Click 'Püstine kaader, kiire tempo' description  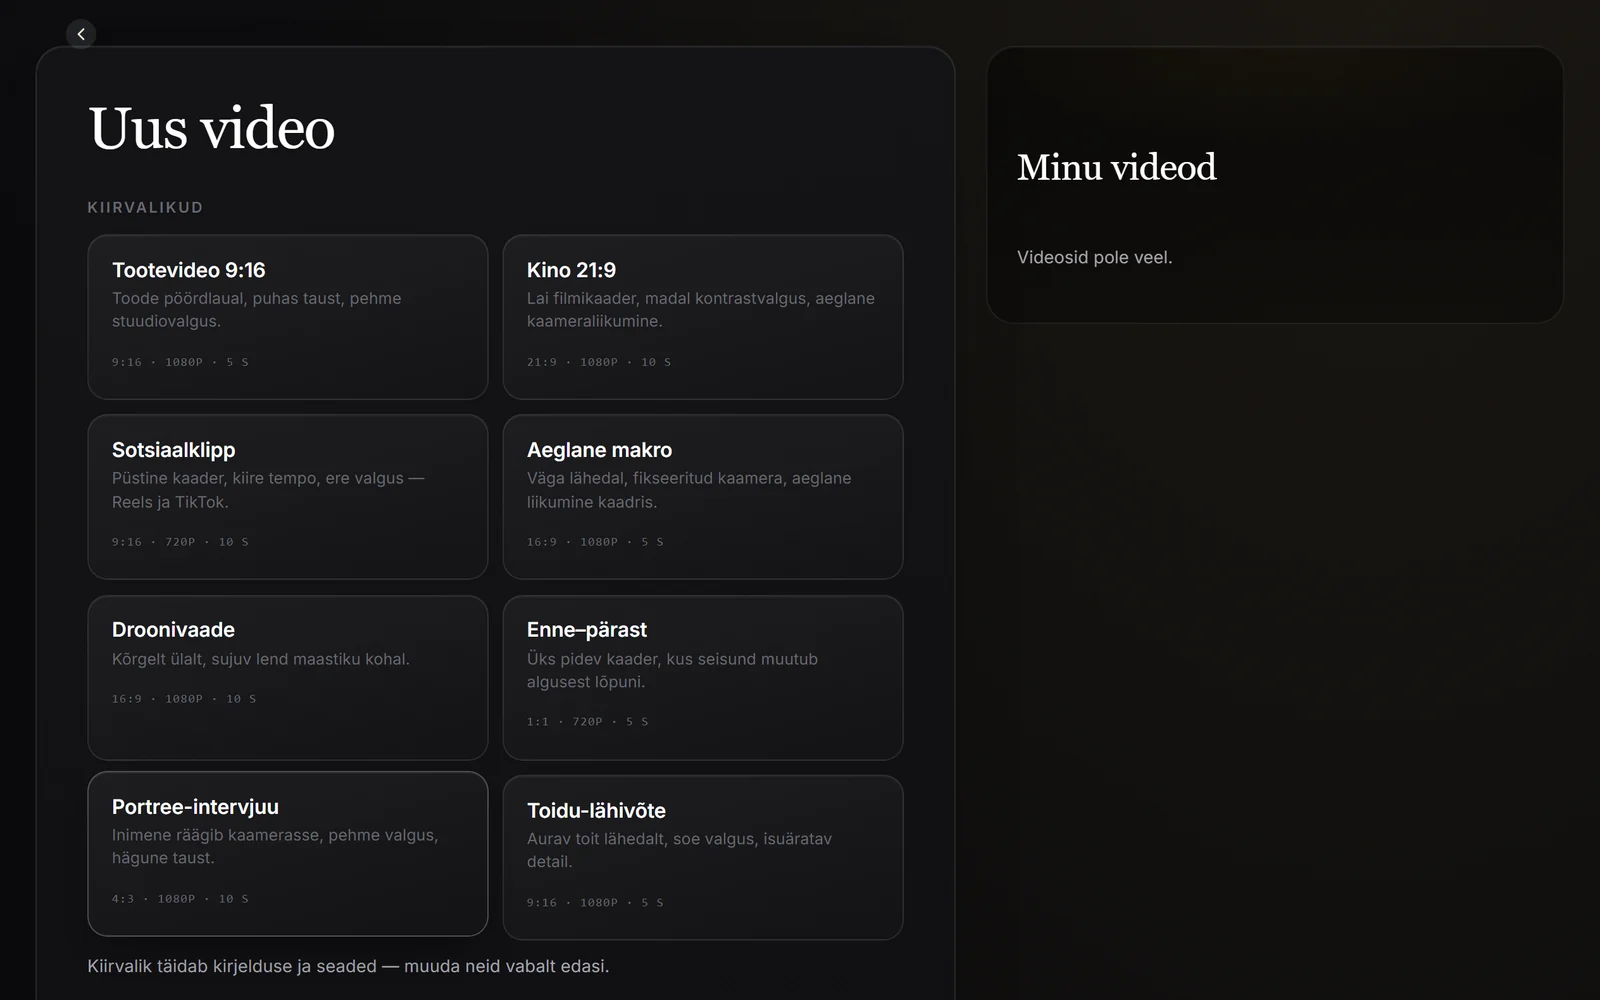click(x=268, y=490)
